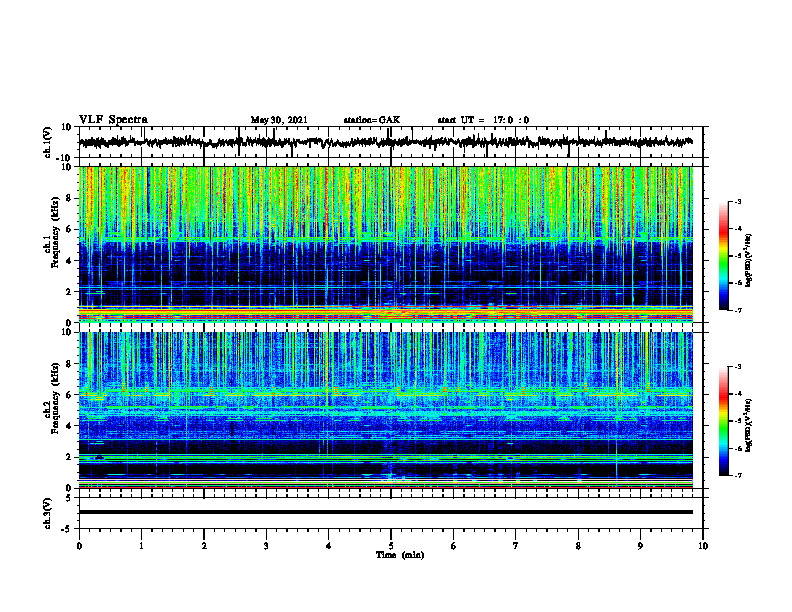Click the "8" kHz tick on ch.1 spectrogram axis
This screenshot has height=612, width=792.
coord(70,198)
